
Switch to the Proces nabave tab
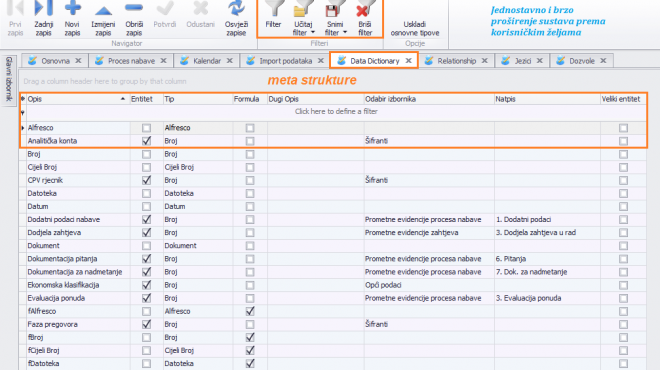point(131,61)
